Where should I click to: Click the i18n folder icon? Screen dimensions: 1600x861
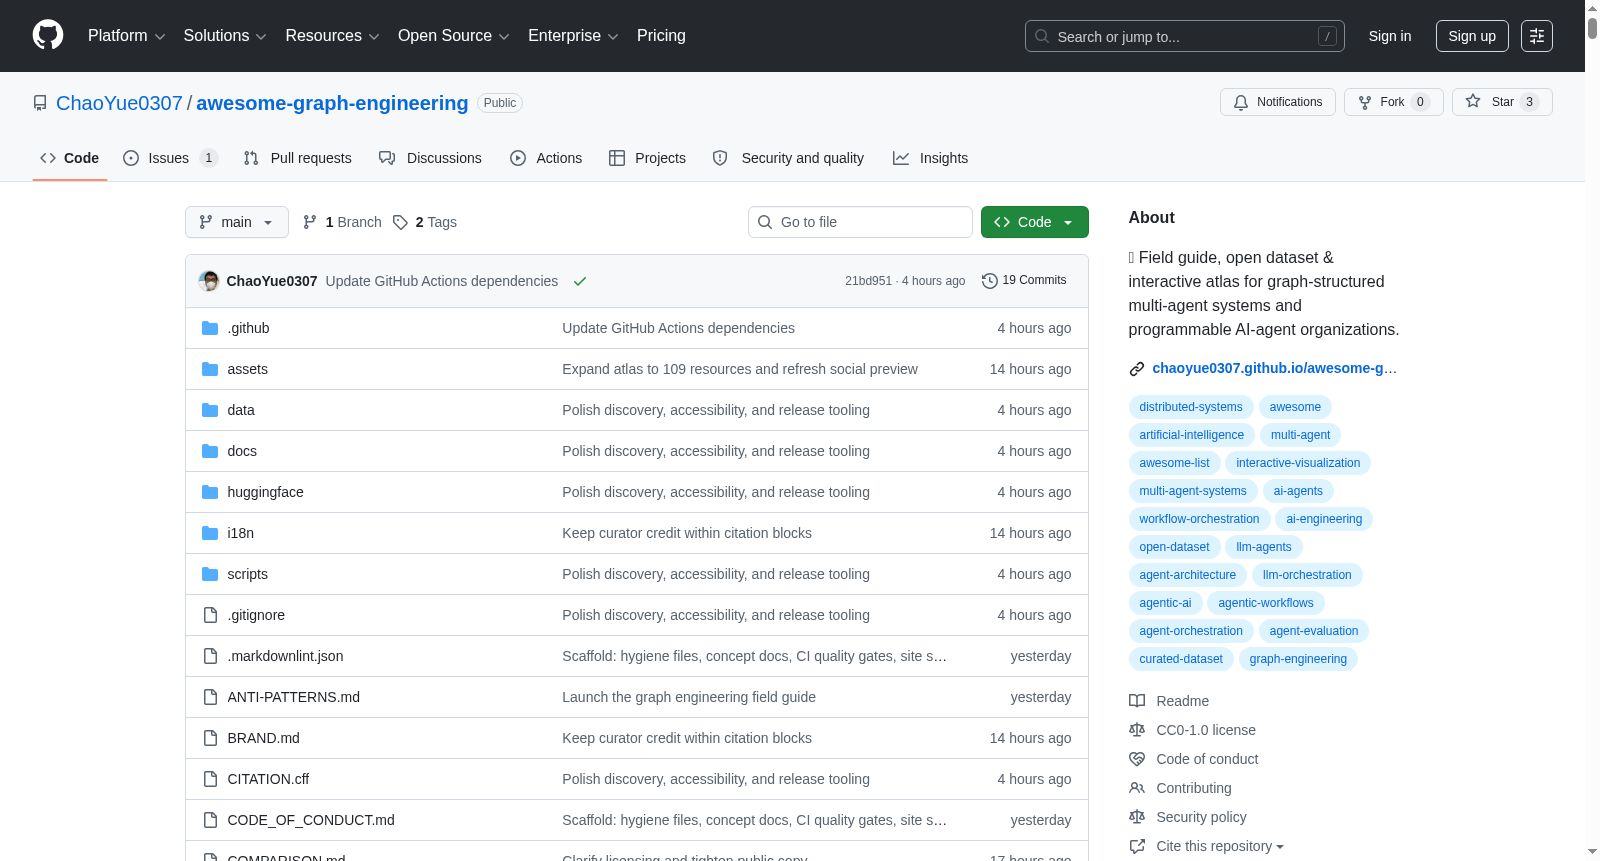(x=210, y=533)
